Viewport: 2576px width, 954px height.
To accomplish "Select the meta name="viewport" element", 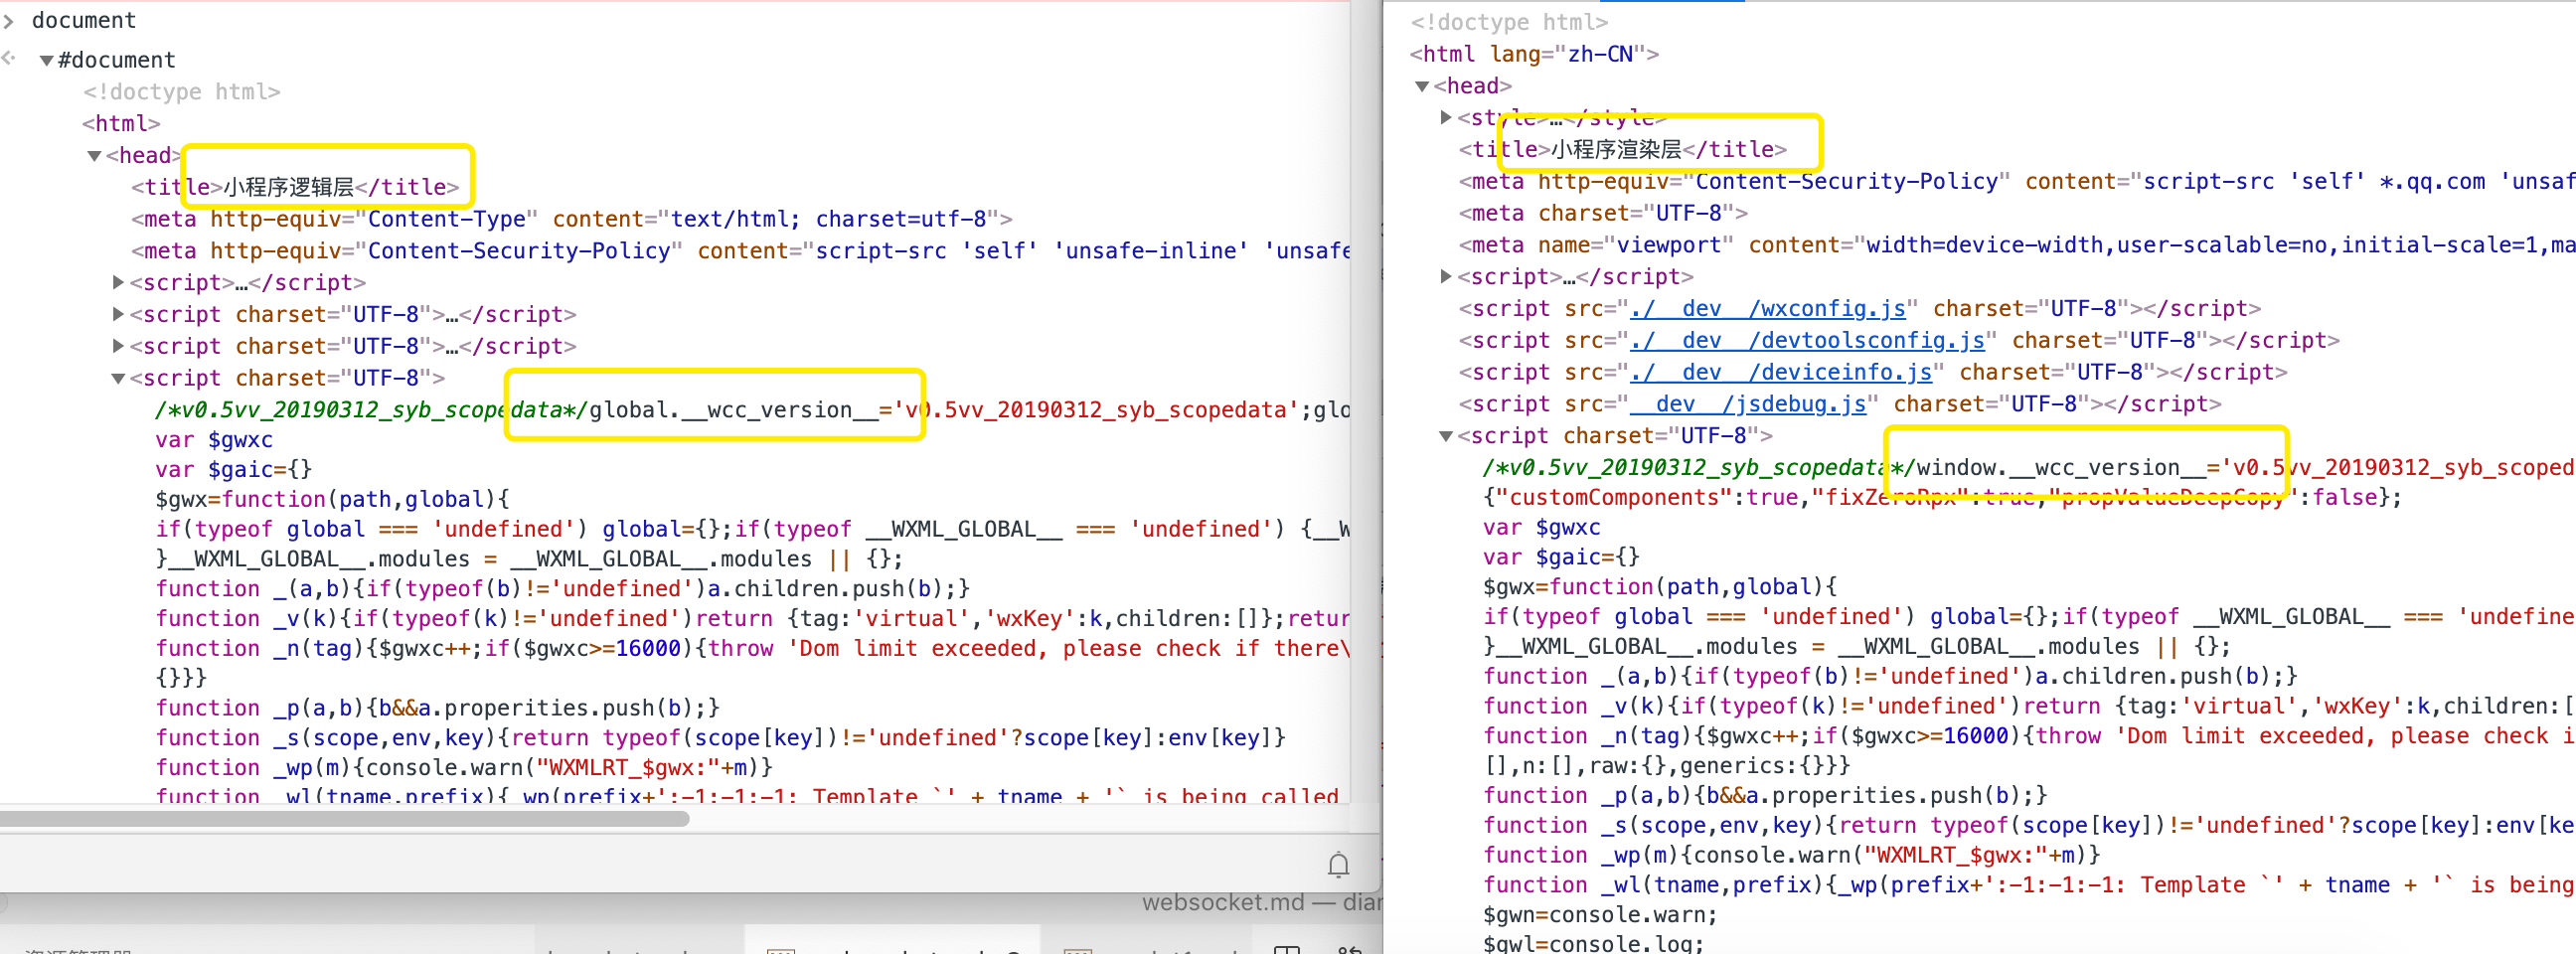I will coord(2017,246).
